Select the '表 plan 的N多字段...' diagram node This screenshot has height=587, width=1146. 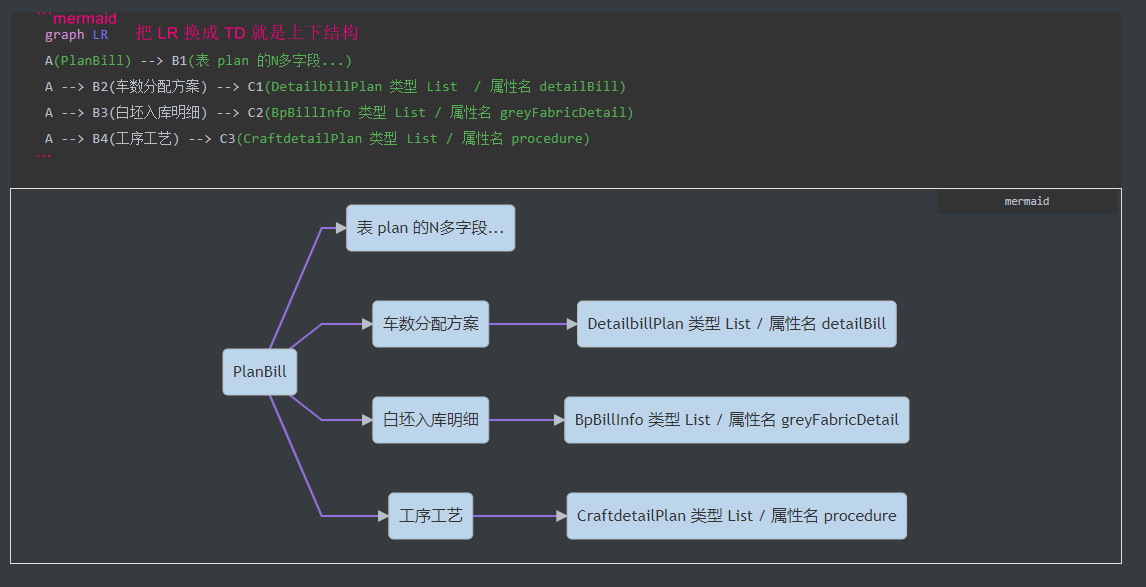pyautogui.click(x=430, y=228)
